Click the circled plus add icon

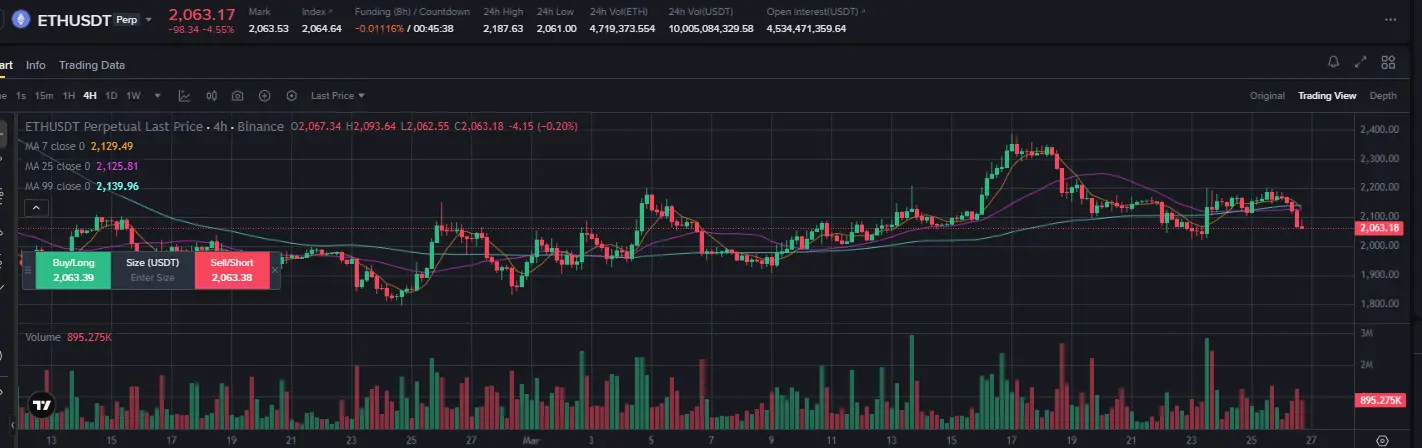(265, 96)
